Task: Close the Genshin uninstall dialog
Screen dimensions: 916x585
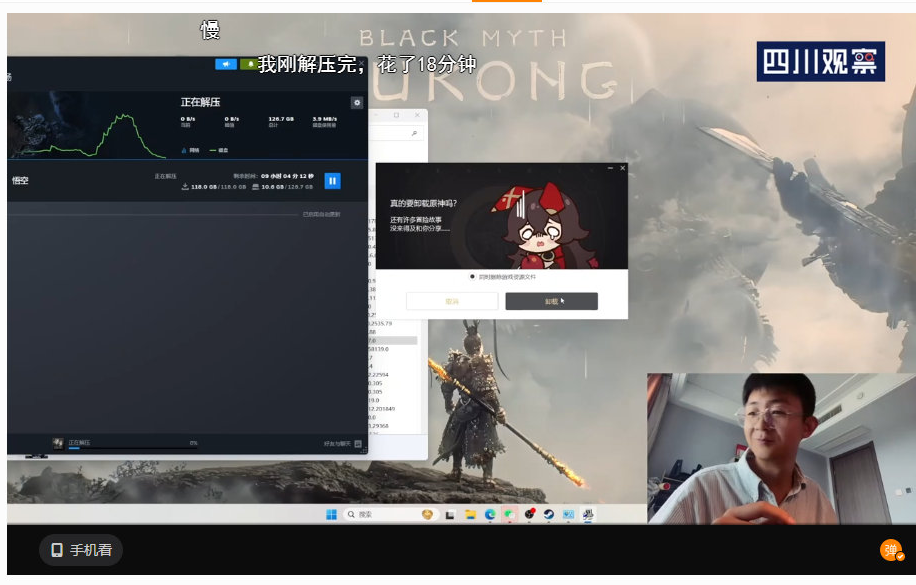Action: point(622,168)
